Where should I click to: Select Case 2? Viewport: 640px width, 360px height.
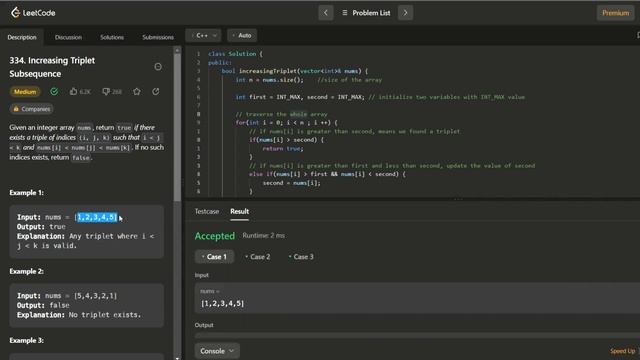tap(258, 257)
